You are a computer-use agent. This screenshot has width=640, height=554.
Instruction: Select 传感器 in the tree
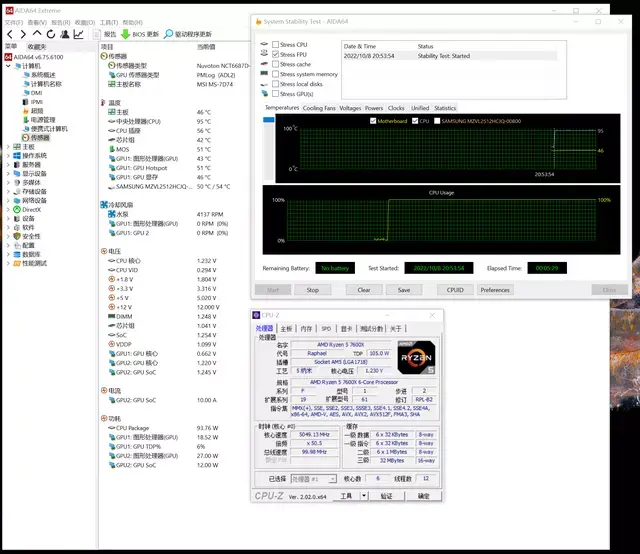point(36,138)
